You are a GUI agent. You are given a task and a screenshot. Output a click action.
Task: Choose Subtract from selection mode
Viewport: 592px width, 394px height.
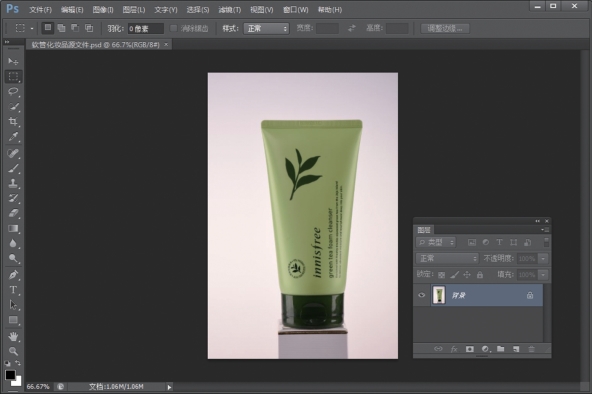[x=75, y=28]
